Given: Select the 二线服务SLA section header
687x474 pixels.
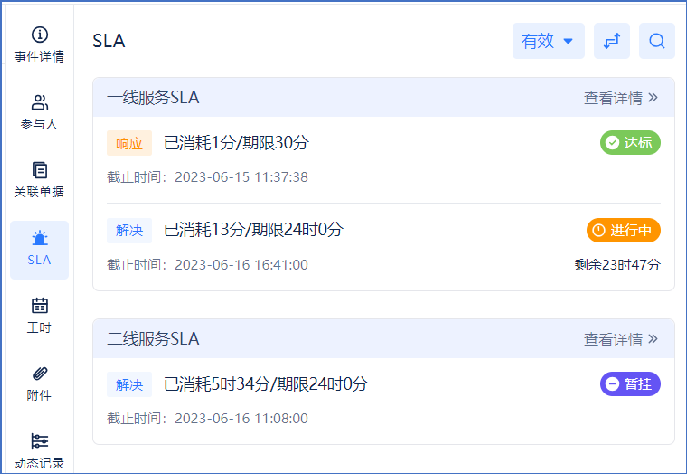Looking at the screenshot, I should [153, 339].
